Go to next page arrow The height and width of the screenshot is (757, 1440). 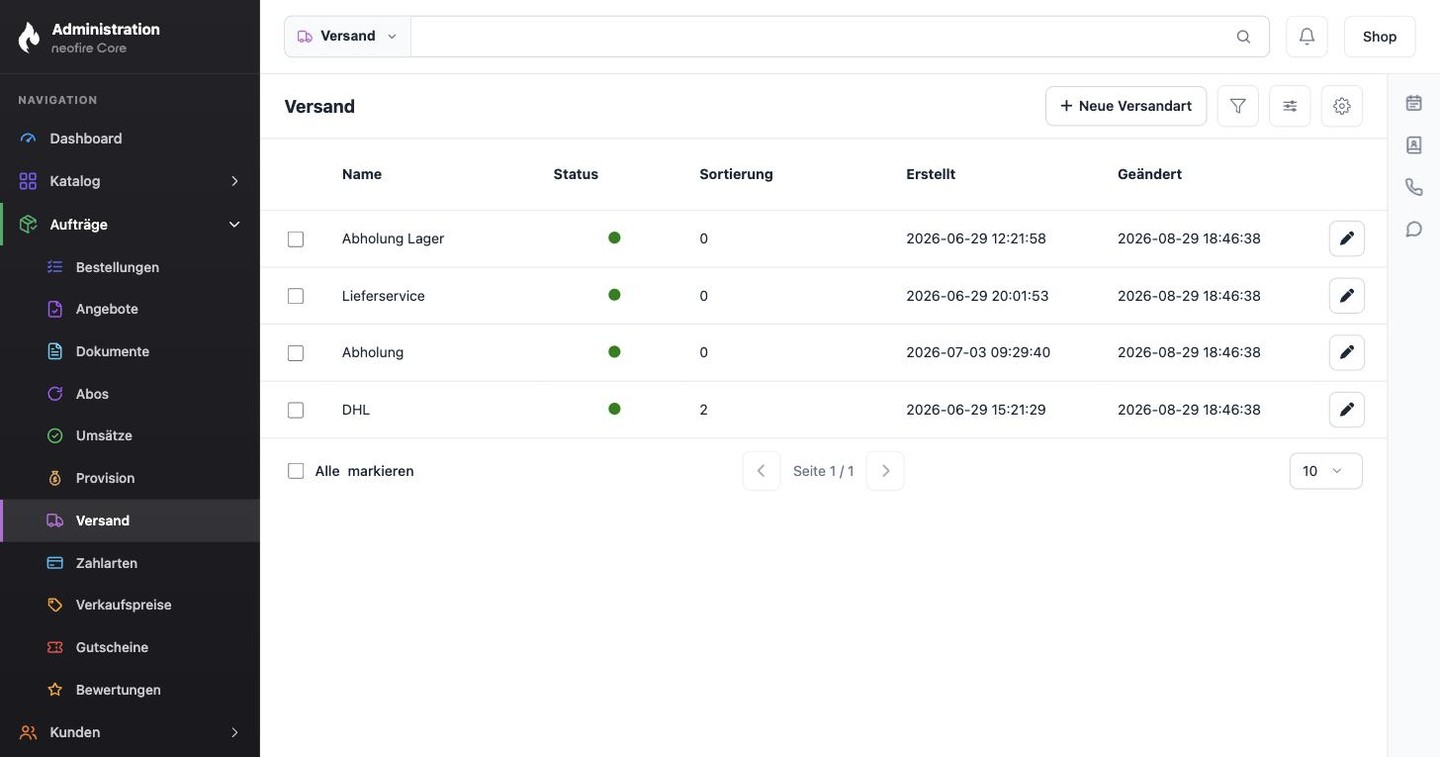[885, 471]
